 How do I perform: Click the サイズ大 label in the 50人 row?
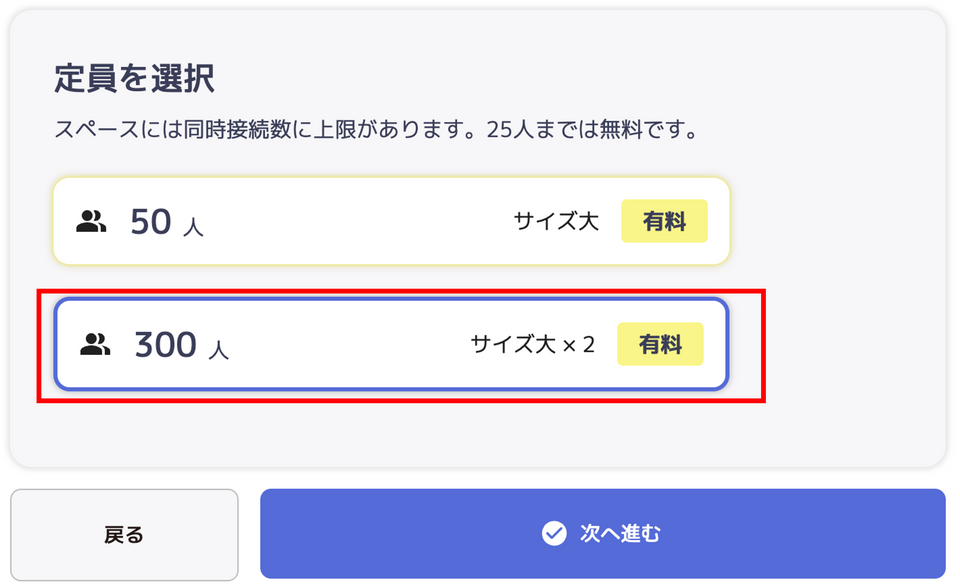(556, 221)
